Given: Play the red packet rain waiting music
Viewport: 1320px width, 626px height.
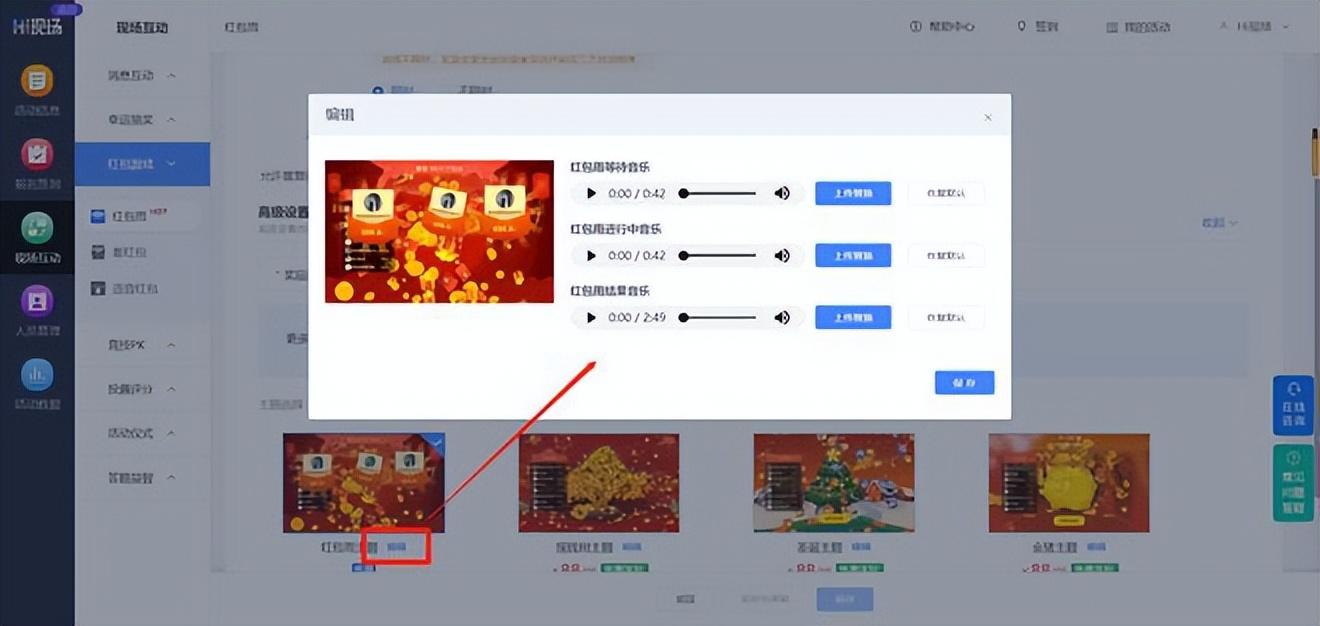Looking at the screenshot, I should tap(591, 193).
